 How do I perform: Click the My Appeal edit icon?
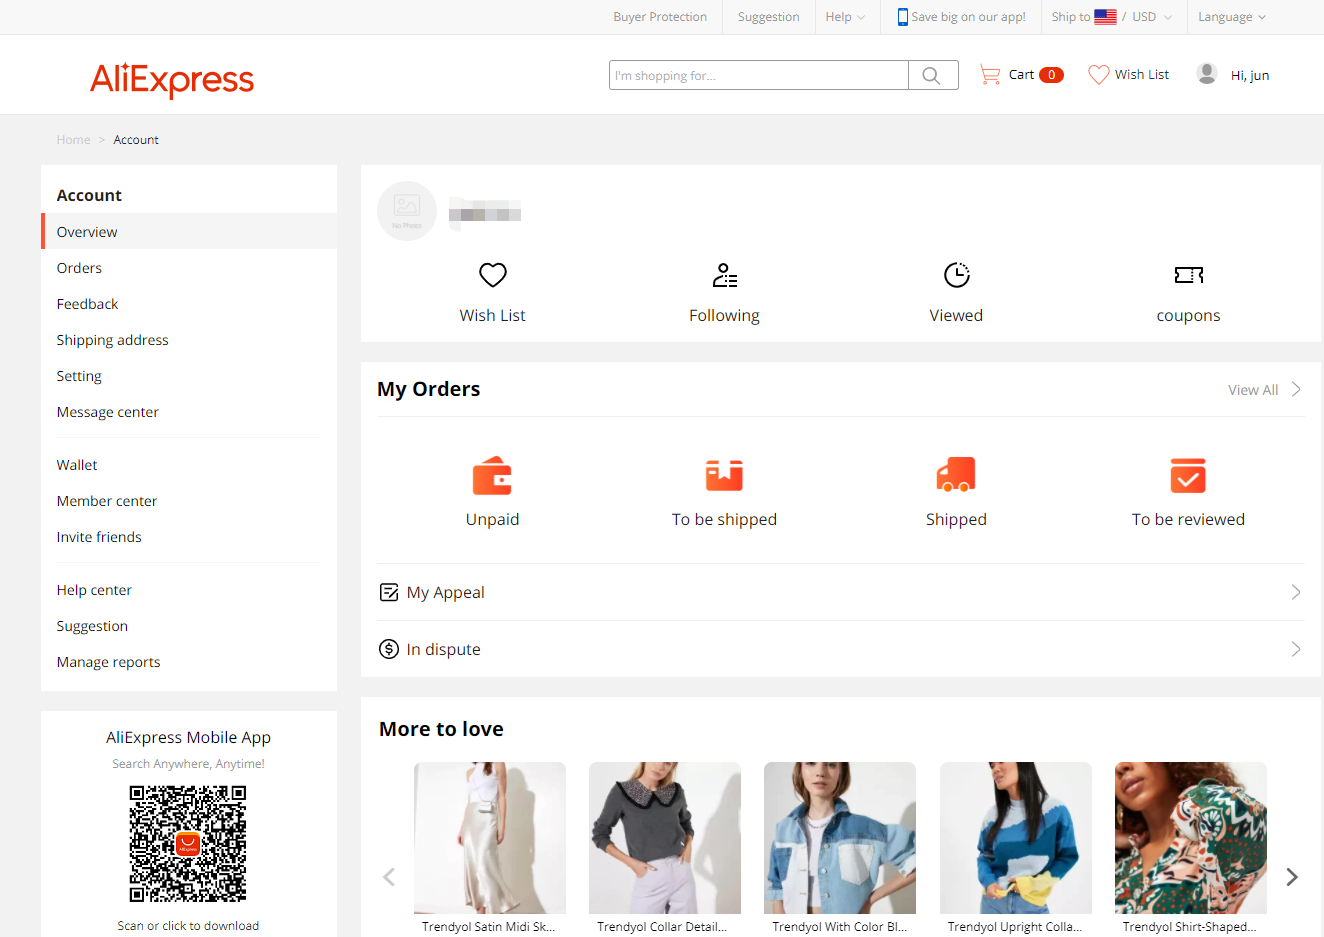(389, 592)
